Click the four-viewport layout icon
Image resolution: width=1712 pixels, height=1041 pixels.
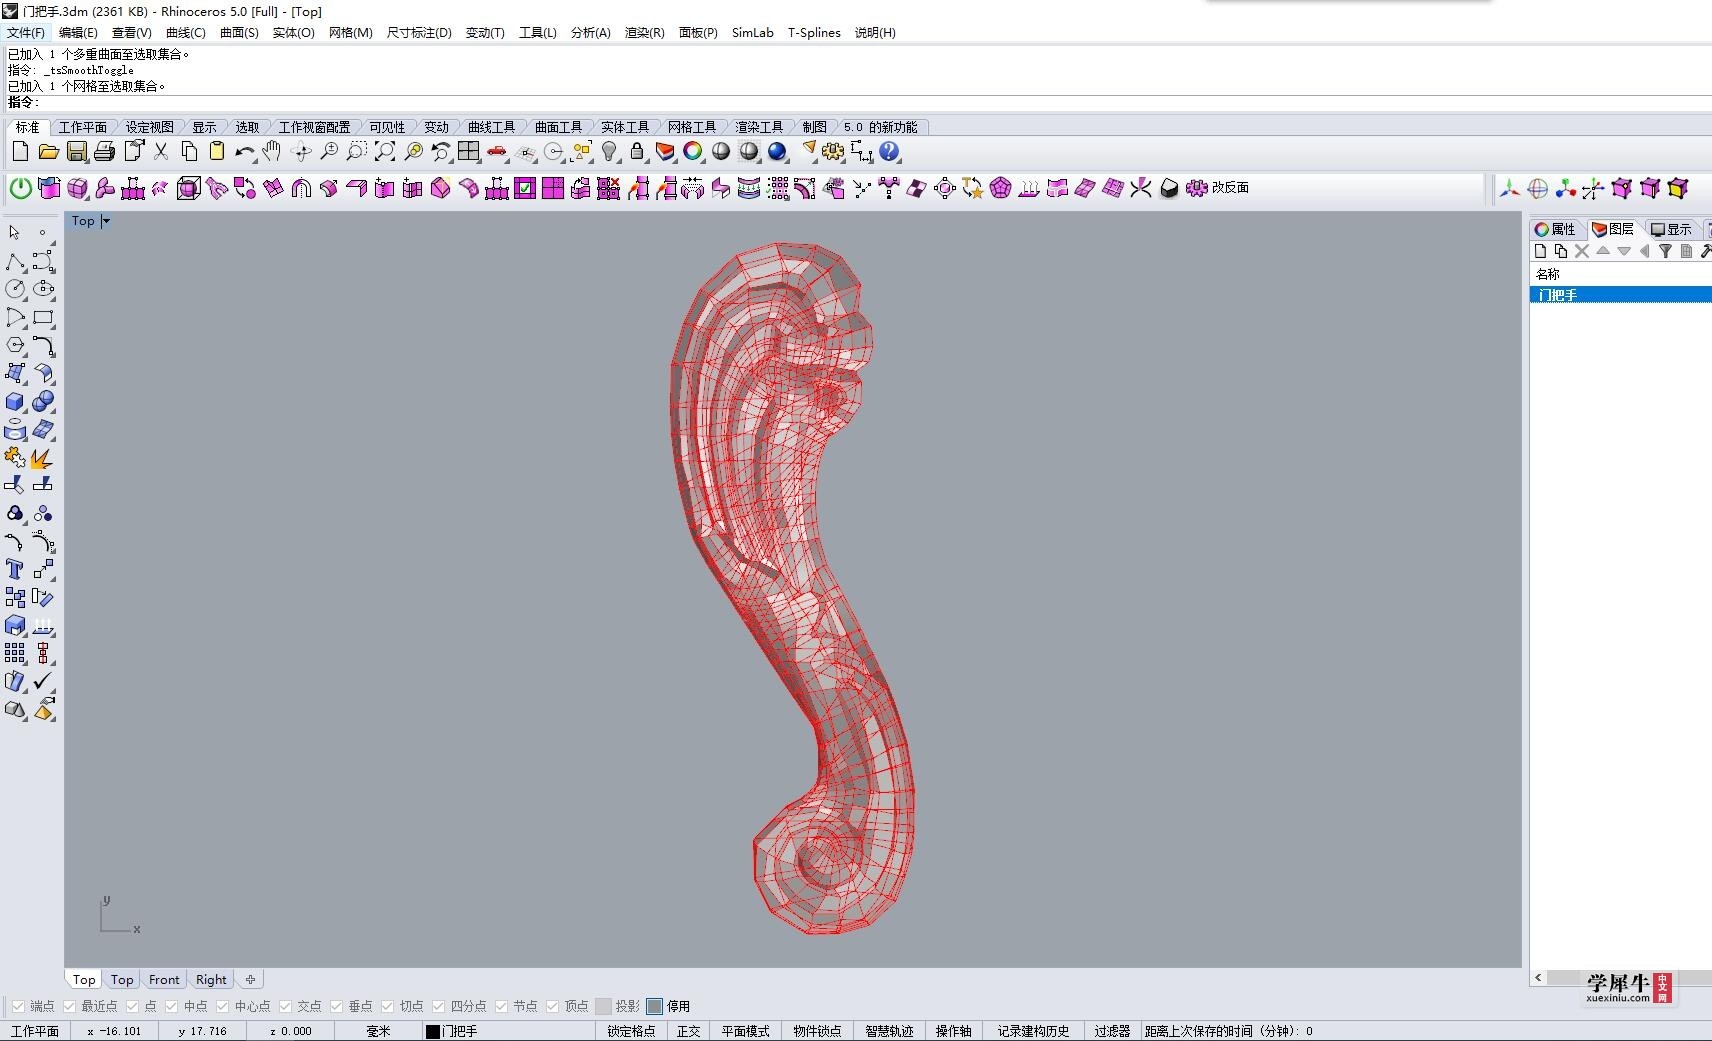pyautogui.click(x=469, y=152)
